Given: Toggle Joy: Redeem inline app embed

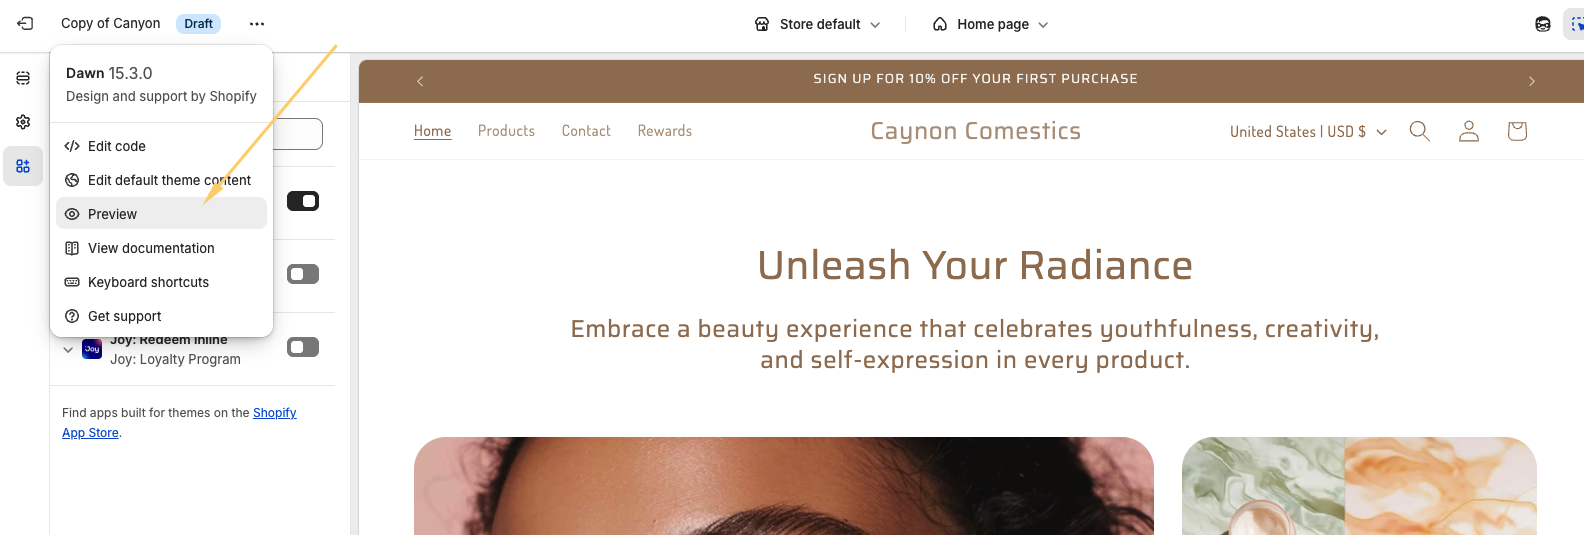Looking at the screenshot, I should point(303,347).
